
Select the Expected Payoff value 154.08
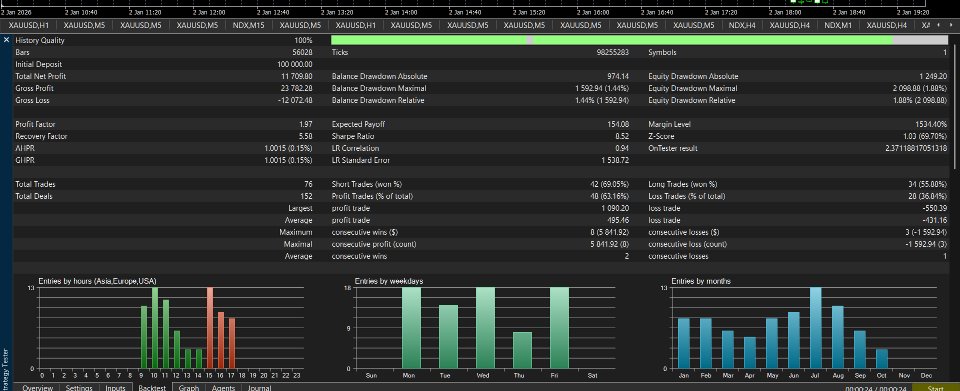[x=619, y=124]
